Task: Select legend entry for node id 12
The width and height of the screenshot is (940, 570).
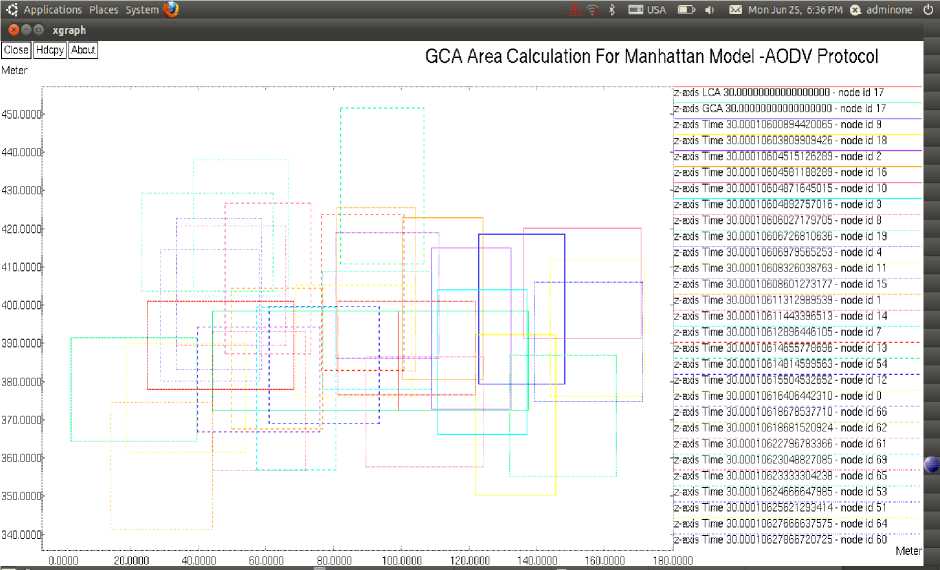Action: pyautogui.click(x=780, y=380)
